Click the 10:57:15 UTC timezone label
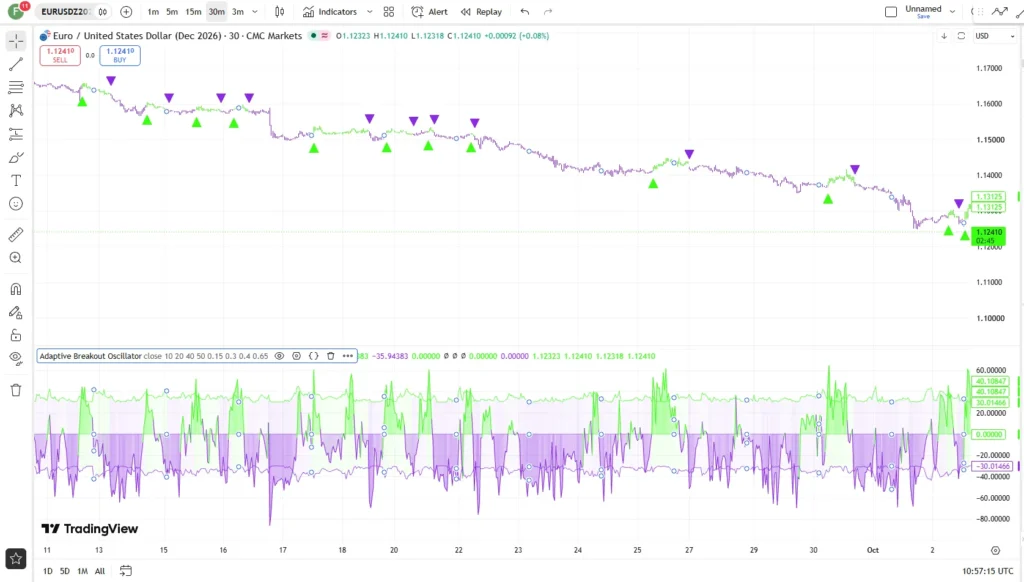1024x582 pixels. (x=987, y=571)
